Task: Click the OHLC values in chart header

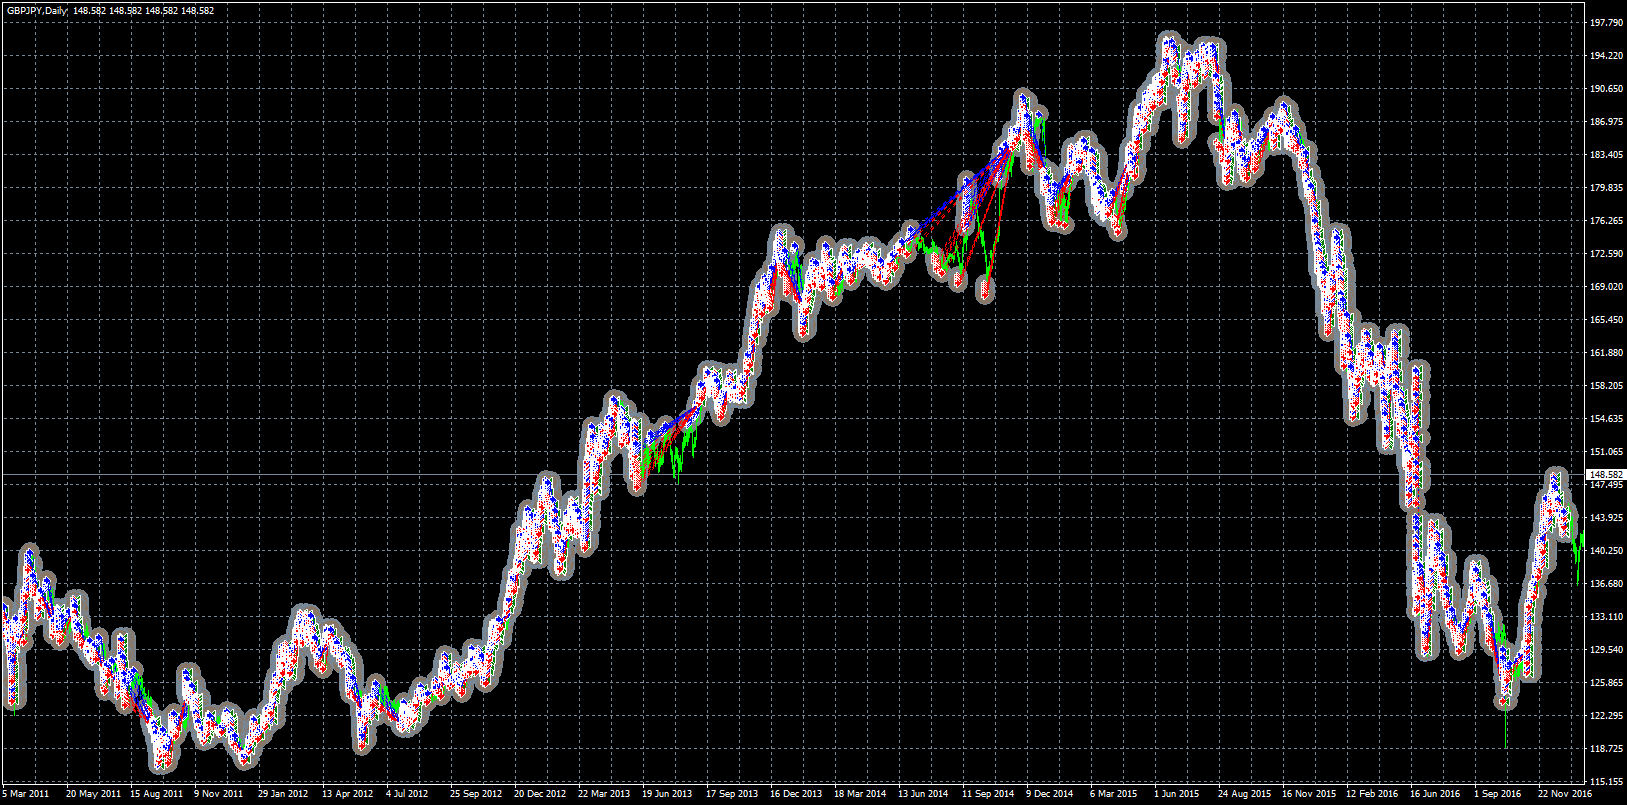Action: (143, 11)
